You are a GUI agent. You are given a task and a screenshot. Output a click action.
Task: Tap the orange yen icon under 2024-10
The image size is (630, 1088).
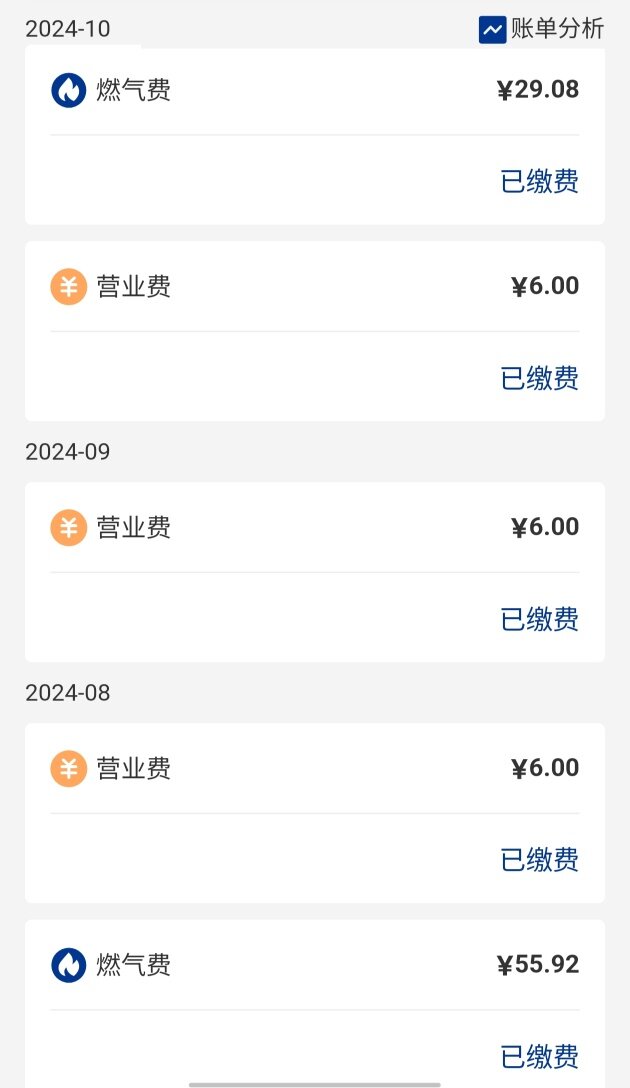(69, 287)
